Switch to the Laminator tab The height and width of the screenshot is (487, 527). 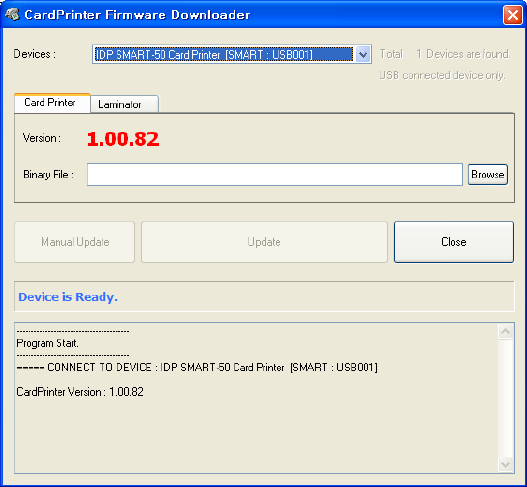(124, 104)
